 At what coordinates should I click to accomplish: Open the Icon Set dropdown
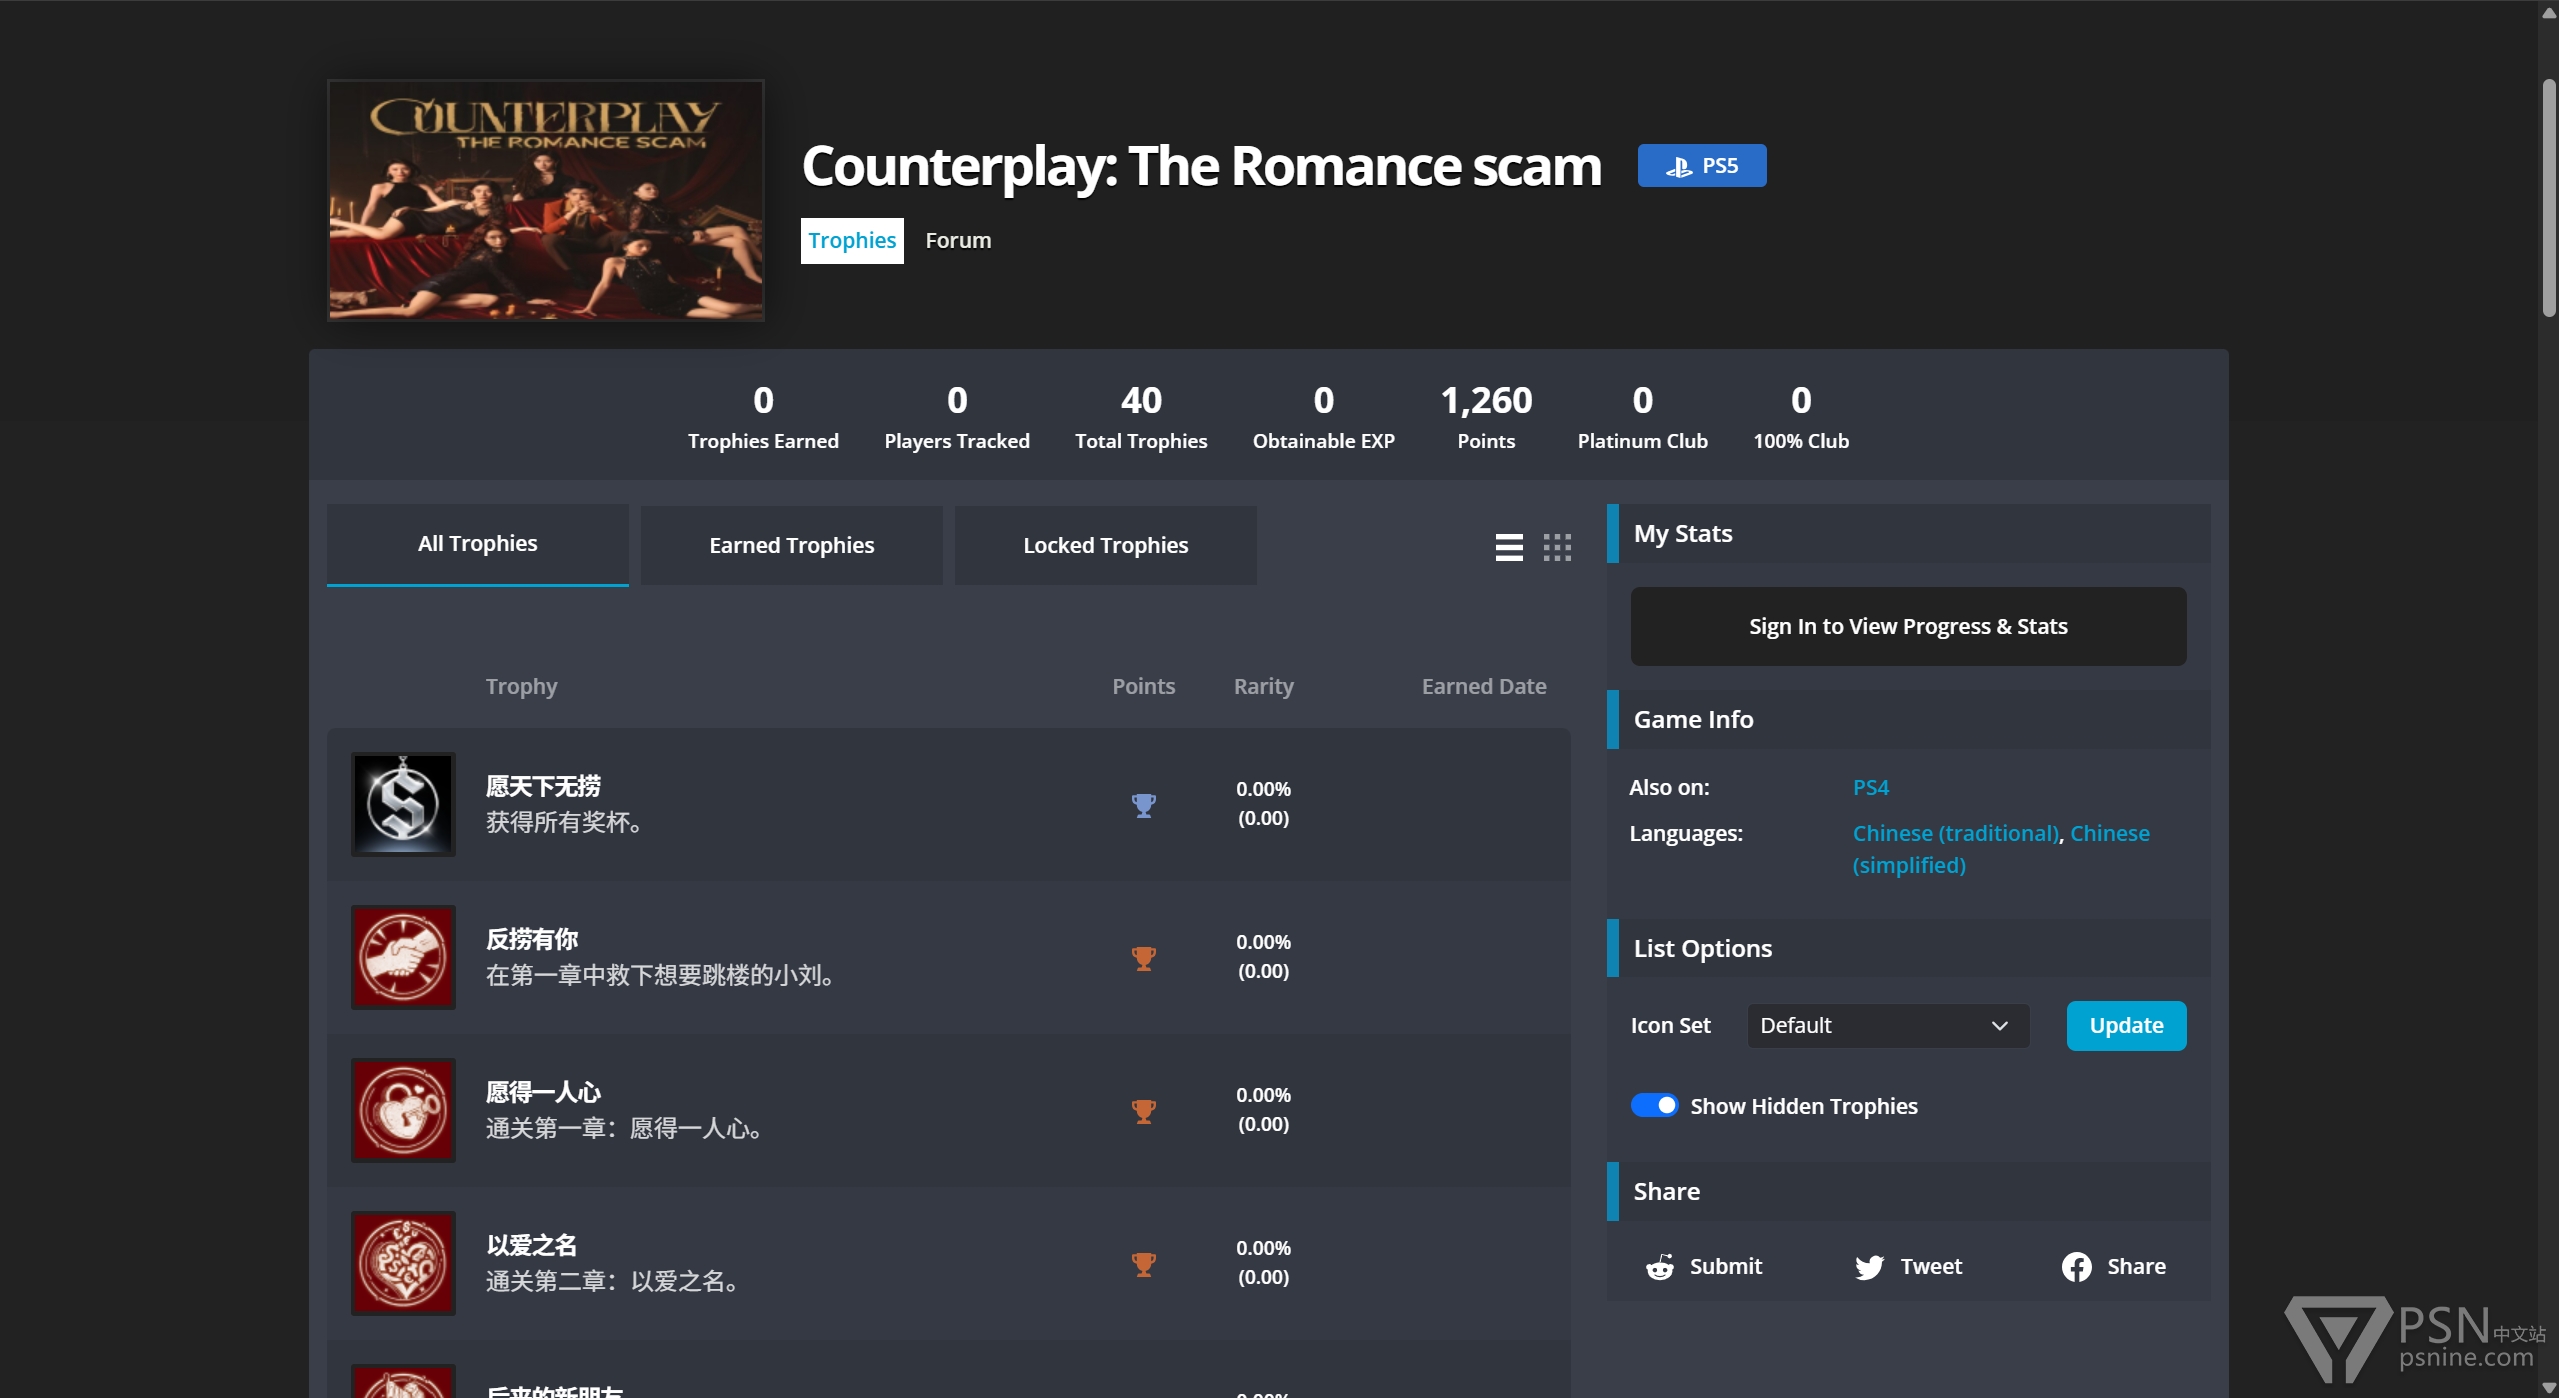[1887, 1026]
